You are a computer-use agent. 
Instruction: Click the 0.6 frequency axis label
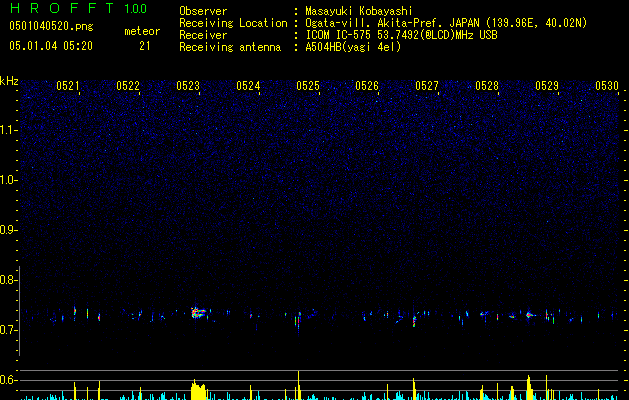8,380
